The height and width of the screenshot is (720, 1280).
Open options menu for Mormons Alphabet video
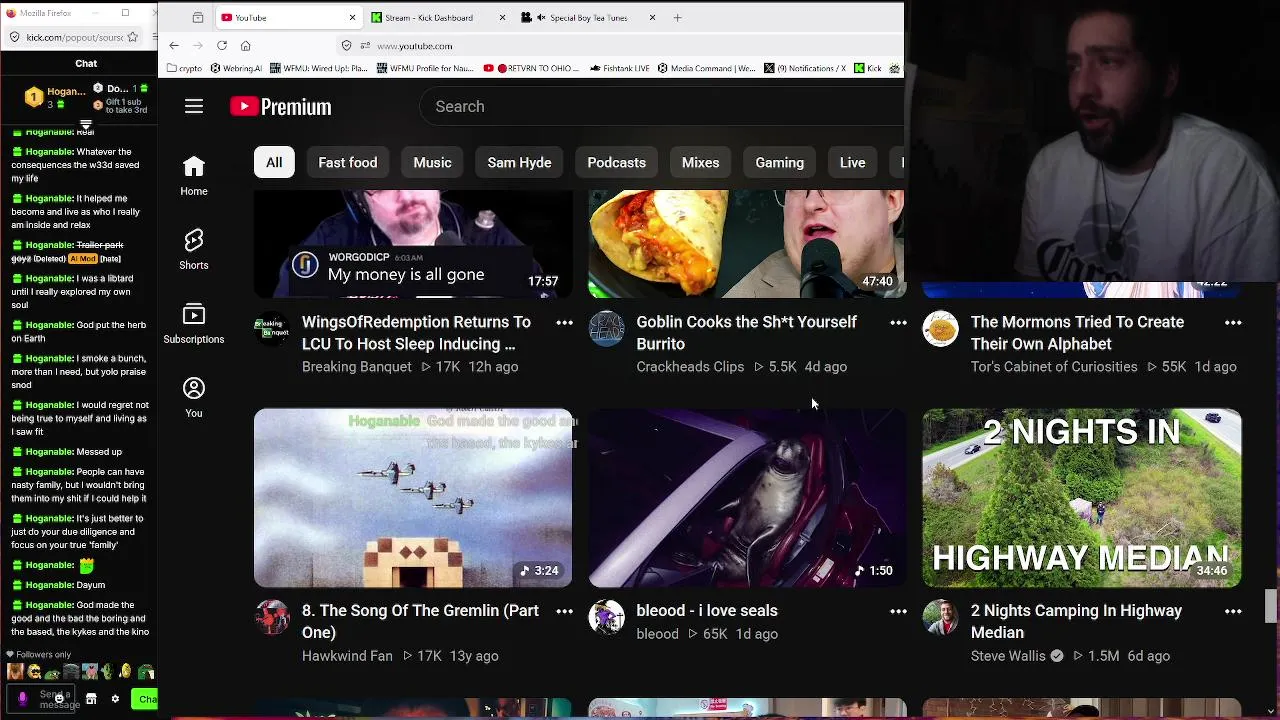pyautogui.click(x=1233, y=322)
